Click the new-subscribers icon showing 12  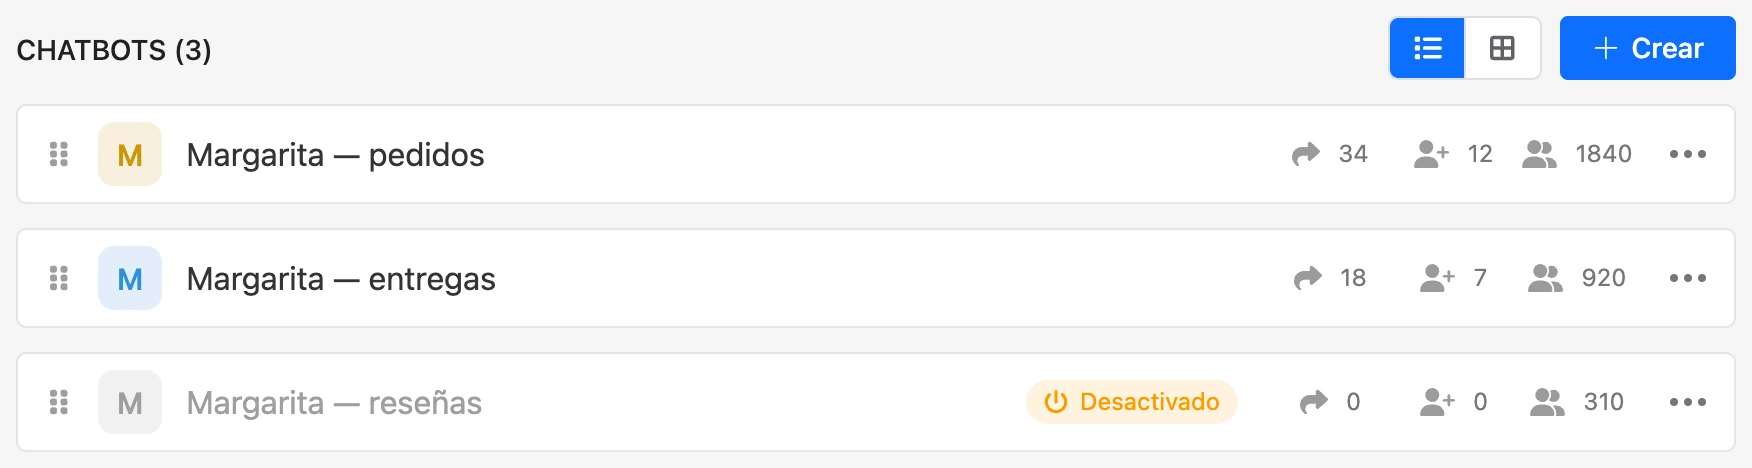point(1431,154)
